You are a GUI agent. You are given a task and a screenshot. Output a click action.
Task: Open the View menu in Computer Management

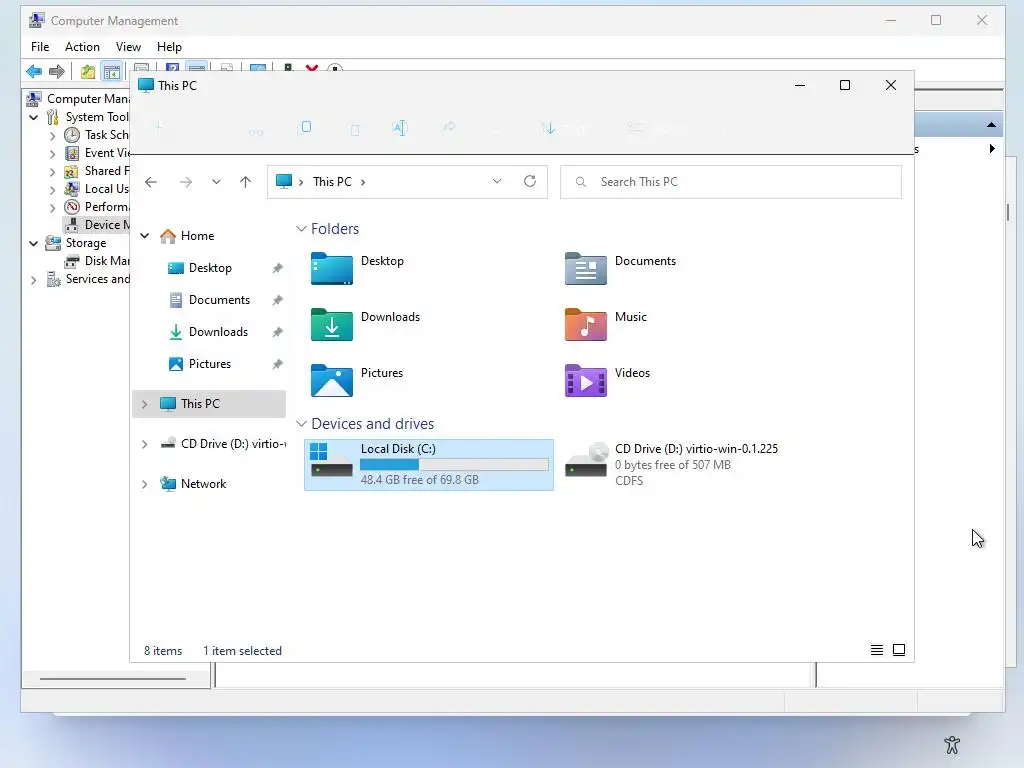click(128, 47)
